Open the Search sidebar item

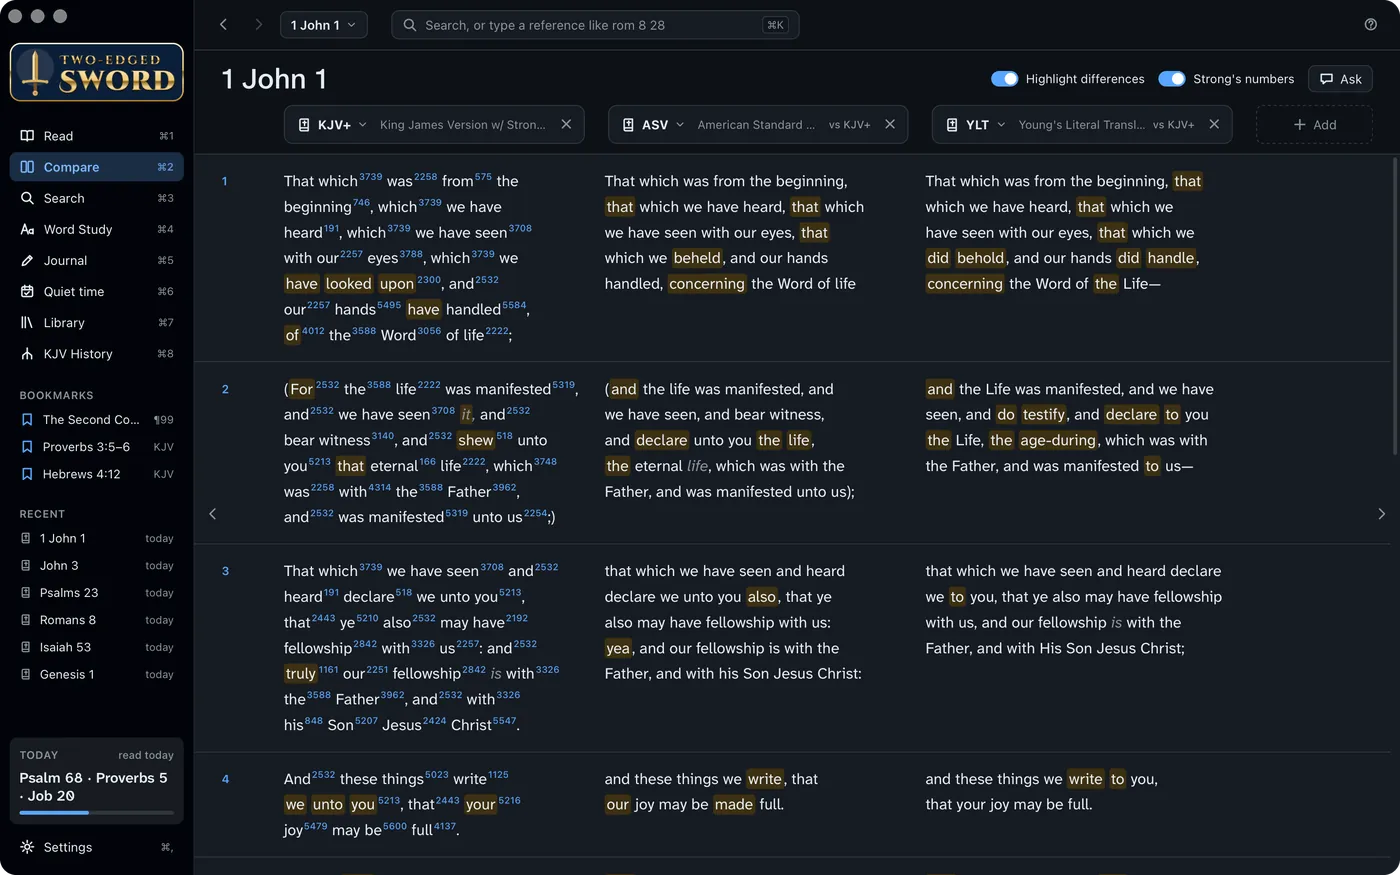point(97,198)
